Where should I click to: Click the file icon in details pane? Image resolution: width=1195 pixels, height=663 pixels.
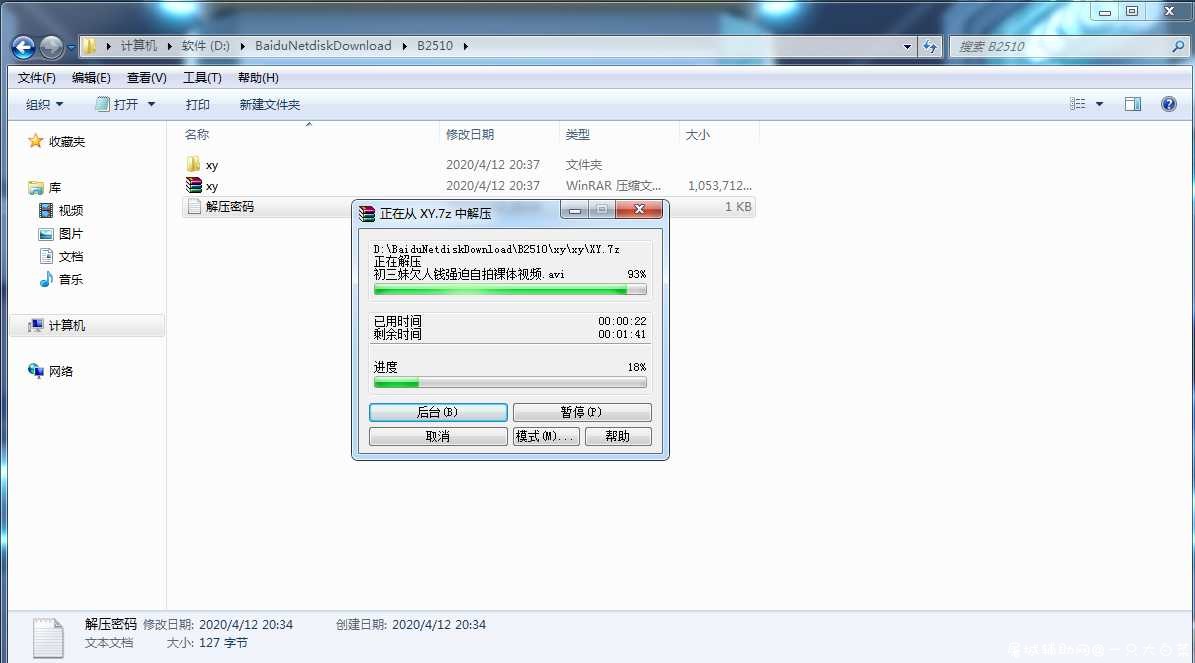click(48, 637)
